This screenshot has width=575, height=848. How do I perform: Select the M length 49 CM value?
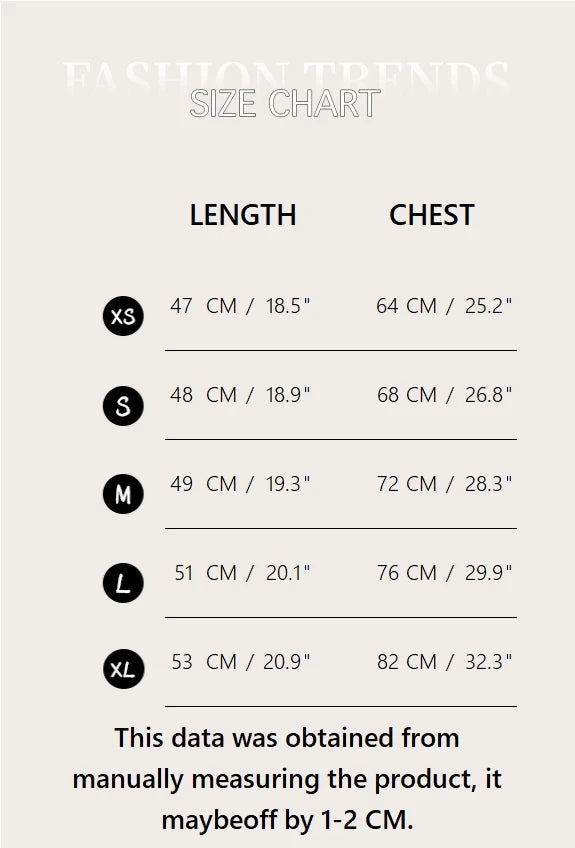click(240, 483)
